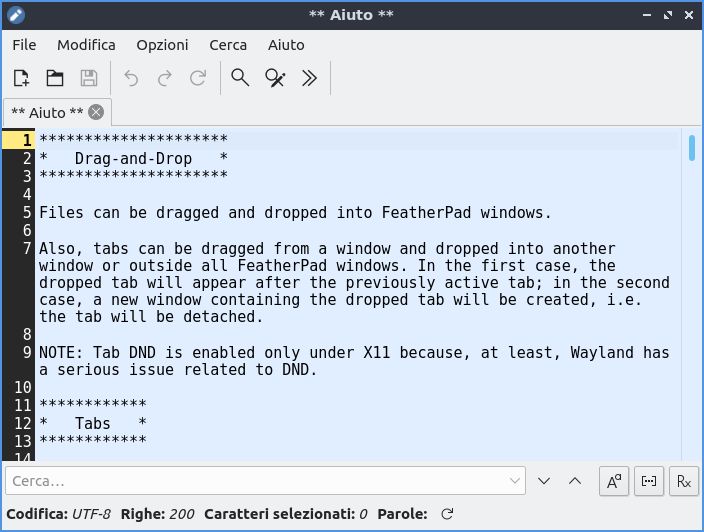Open the Opzioni menu
704x532 pixels.
pyautogui.click(x=162, y=45)
